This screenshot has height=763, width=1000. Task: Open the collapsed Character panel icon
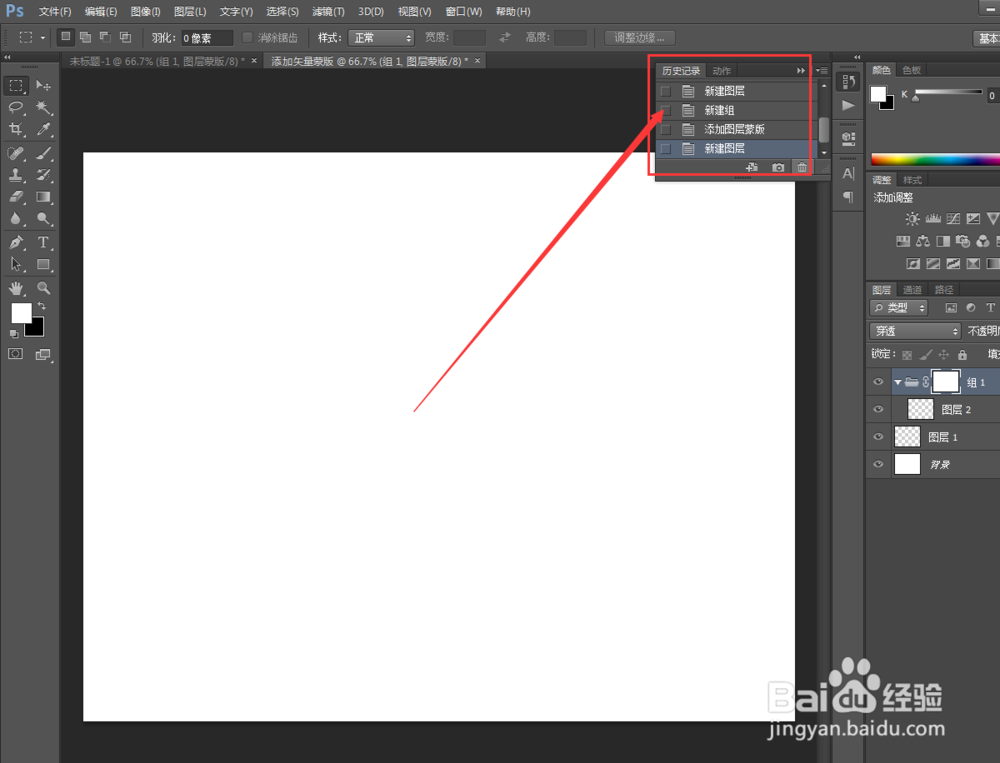pyautogui.click(x=848, y=174)
